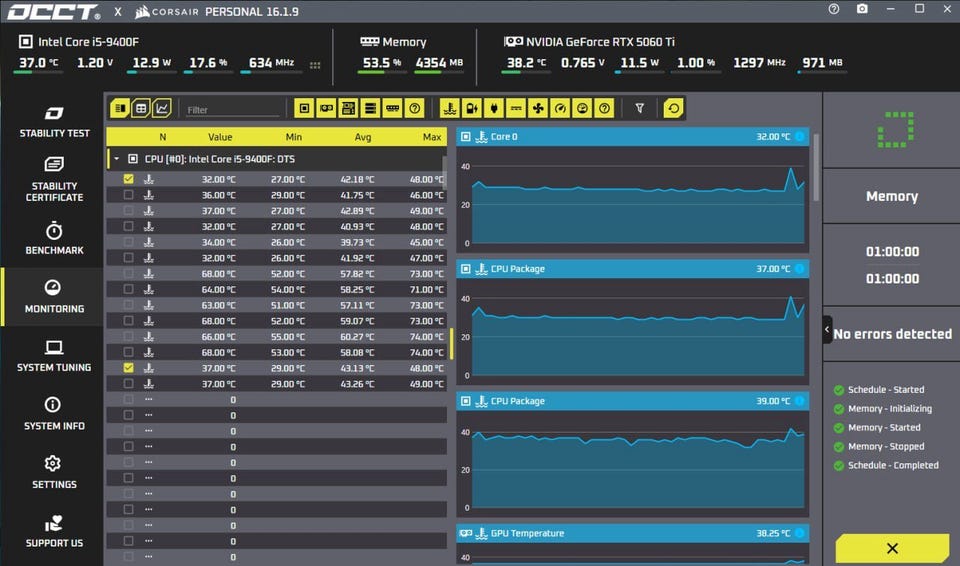Click the funnel filter icon

pos(639,108)
